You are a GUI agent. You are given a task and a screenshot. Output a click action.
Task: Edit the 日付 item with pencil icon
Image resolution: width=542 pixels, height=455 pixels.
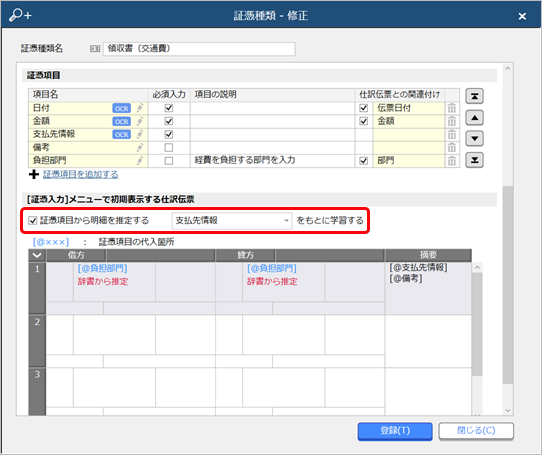coord(140,108)
